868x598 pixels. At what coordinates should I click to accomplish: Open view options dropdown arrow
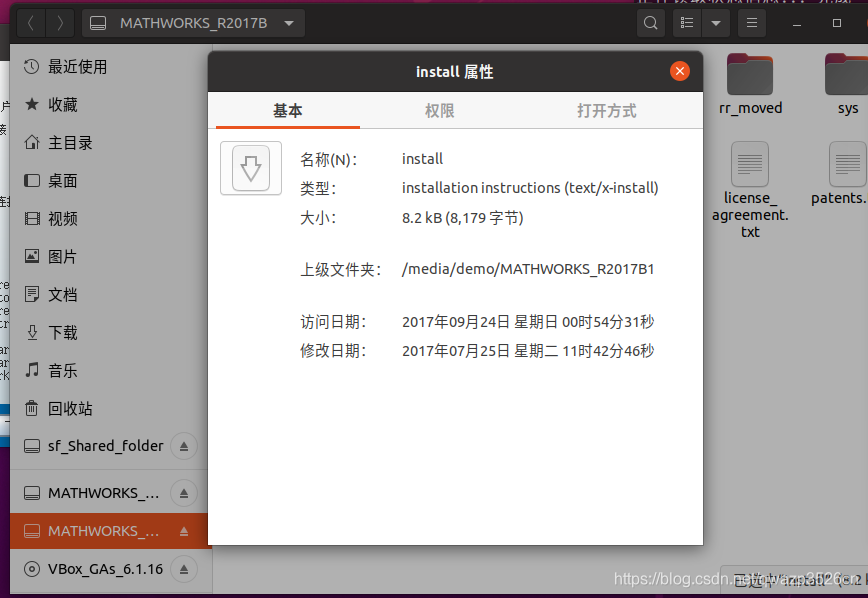click(x=716, y=23)
